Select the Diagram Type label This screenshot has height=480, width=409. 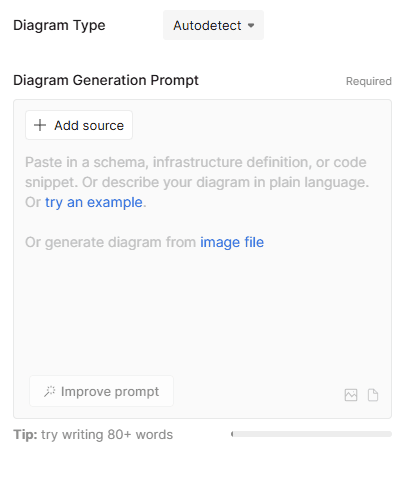coord(59,26)
